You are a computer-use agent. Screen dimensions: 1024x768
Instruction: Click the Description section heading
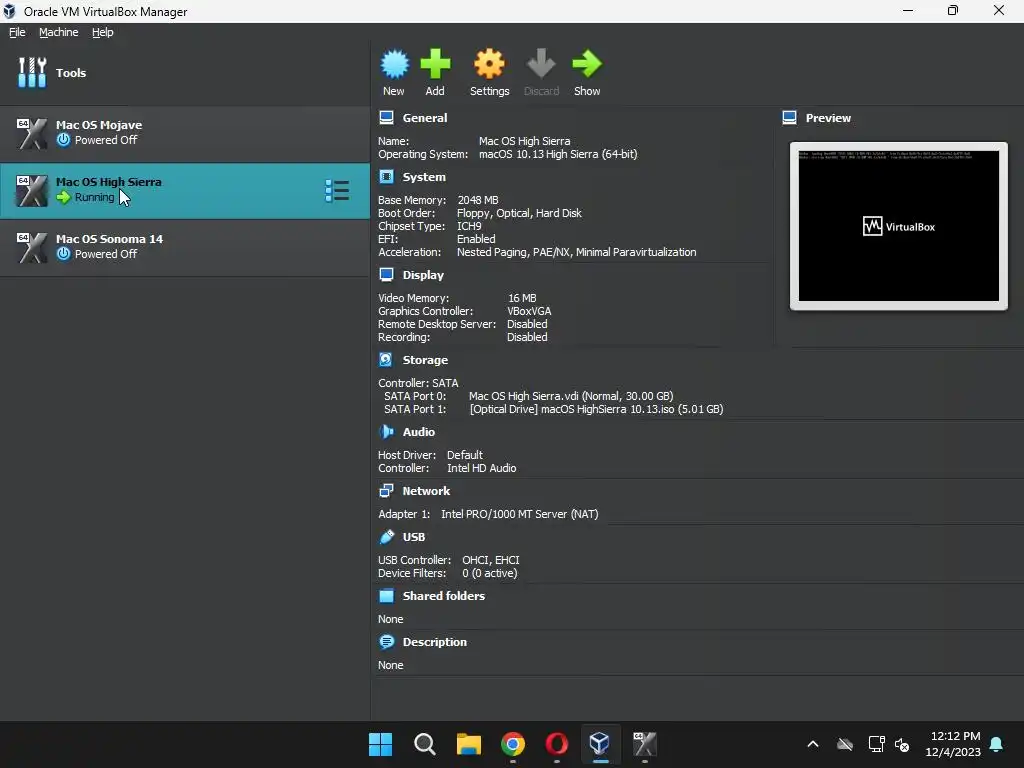(434, 642)
